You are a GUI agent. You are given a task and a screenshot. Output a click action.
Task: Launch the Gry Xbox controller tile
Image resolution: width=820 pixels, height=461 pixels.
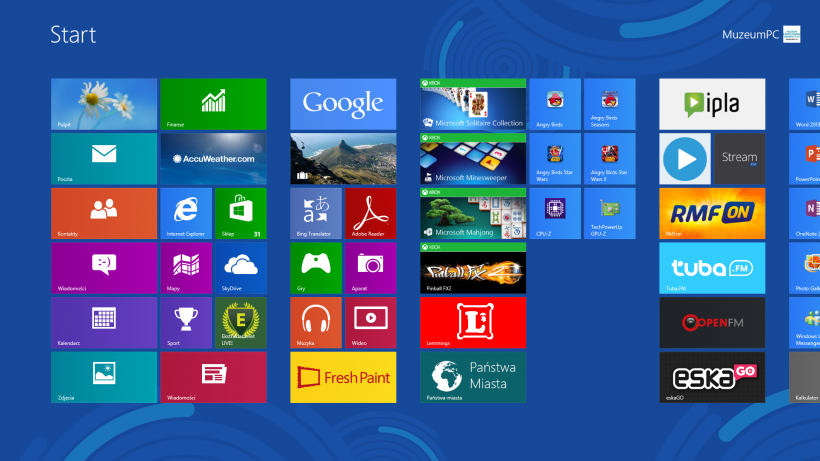point(316,268)
